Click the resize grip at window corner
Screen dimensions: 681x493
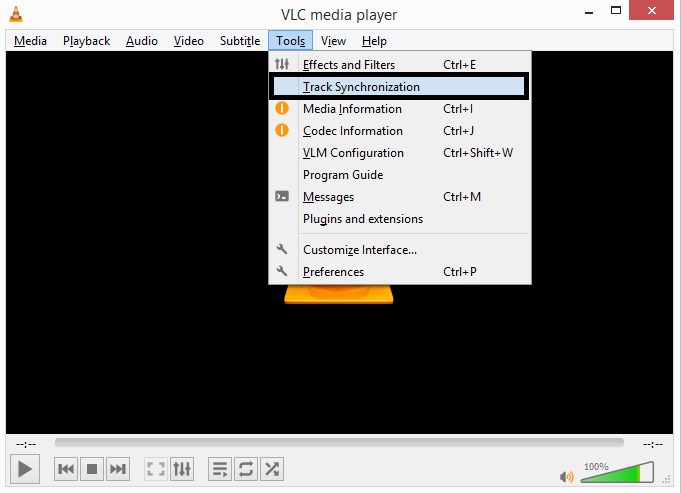[666, 480]
